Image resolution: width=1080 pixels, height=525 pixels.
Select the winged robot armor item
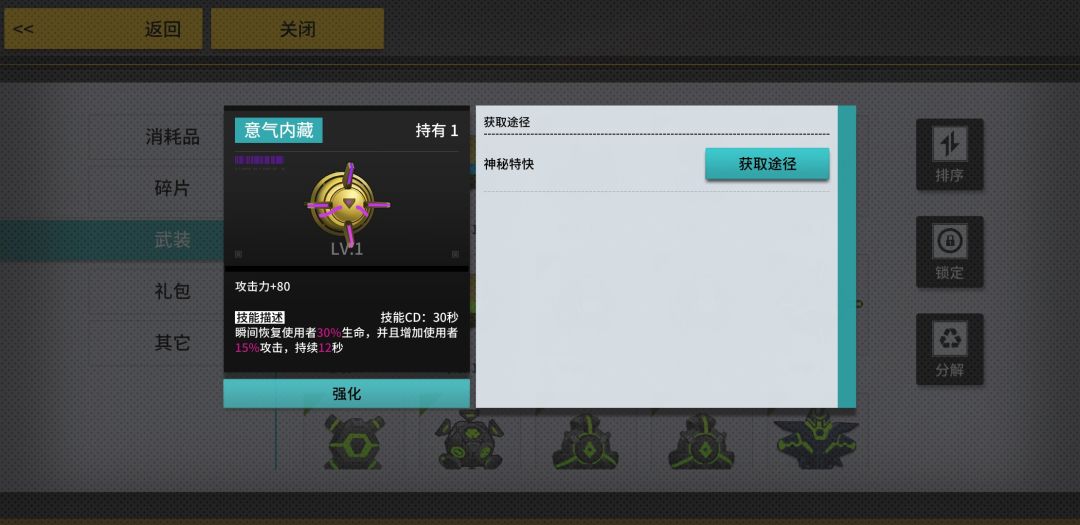816,440
